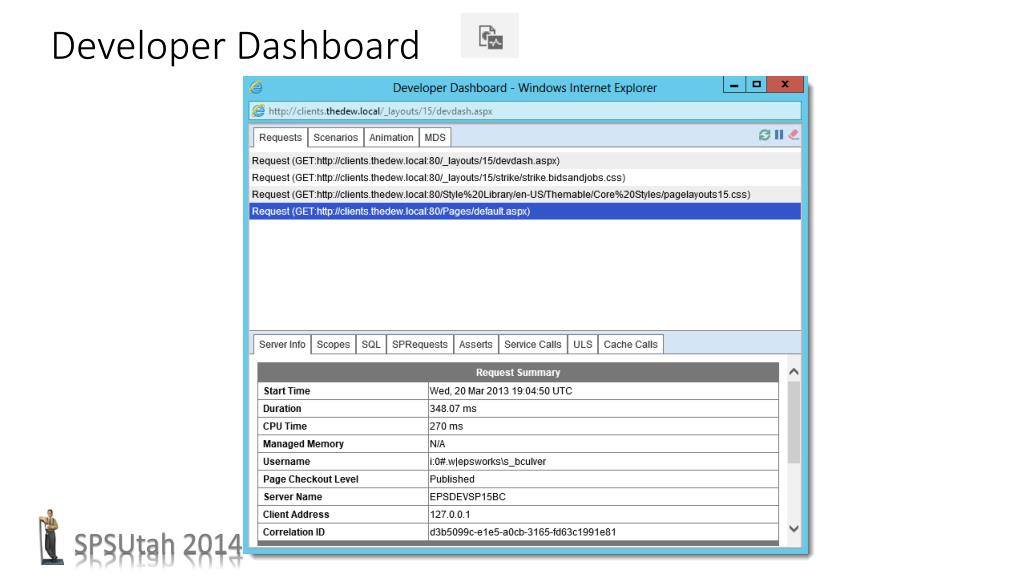Click the address bar URL field

click(x=525, y=111)
